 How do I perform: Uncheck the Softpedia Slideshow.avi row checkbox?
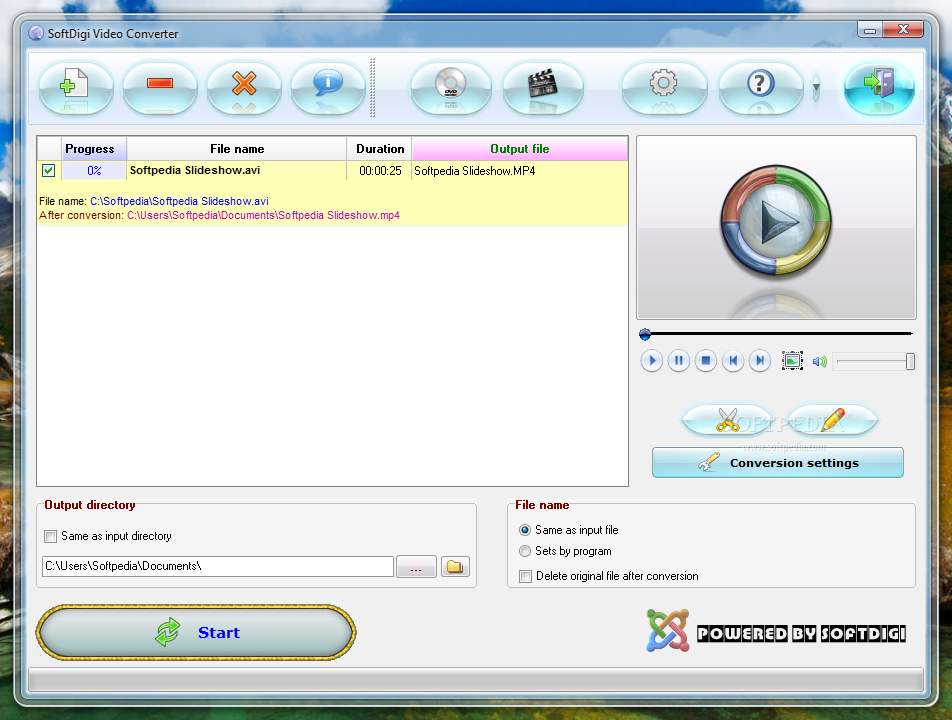pyautogui.click(x=49, y=171)
